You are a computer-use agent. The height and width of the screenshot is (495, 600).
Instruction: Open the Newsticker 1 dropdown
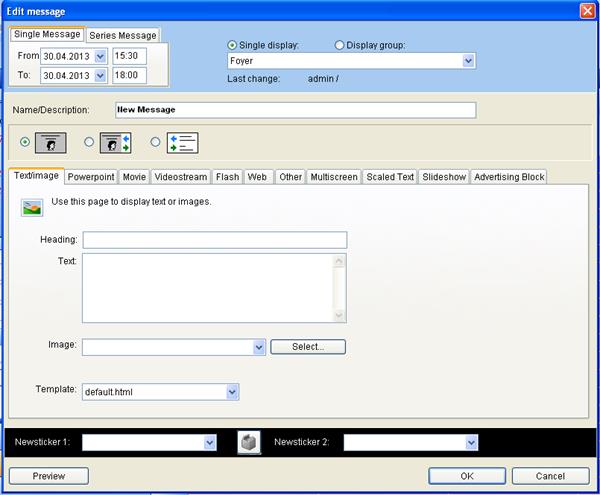click(x=210, y=442)
